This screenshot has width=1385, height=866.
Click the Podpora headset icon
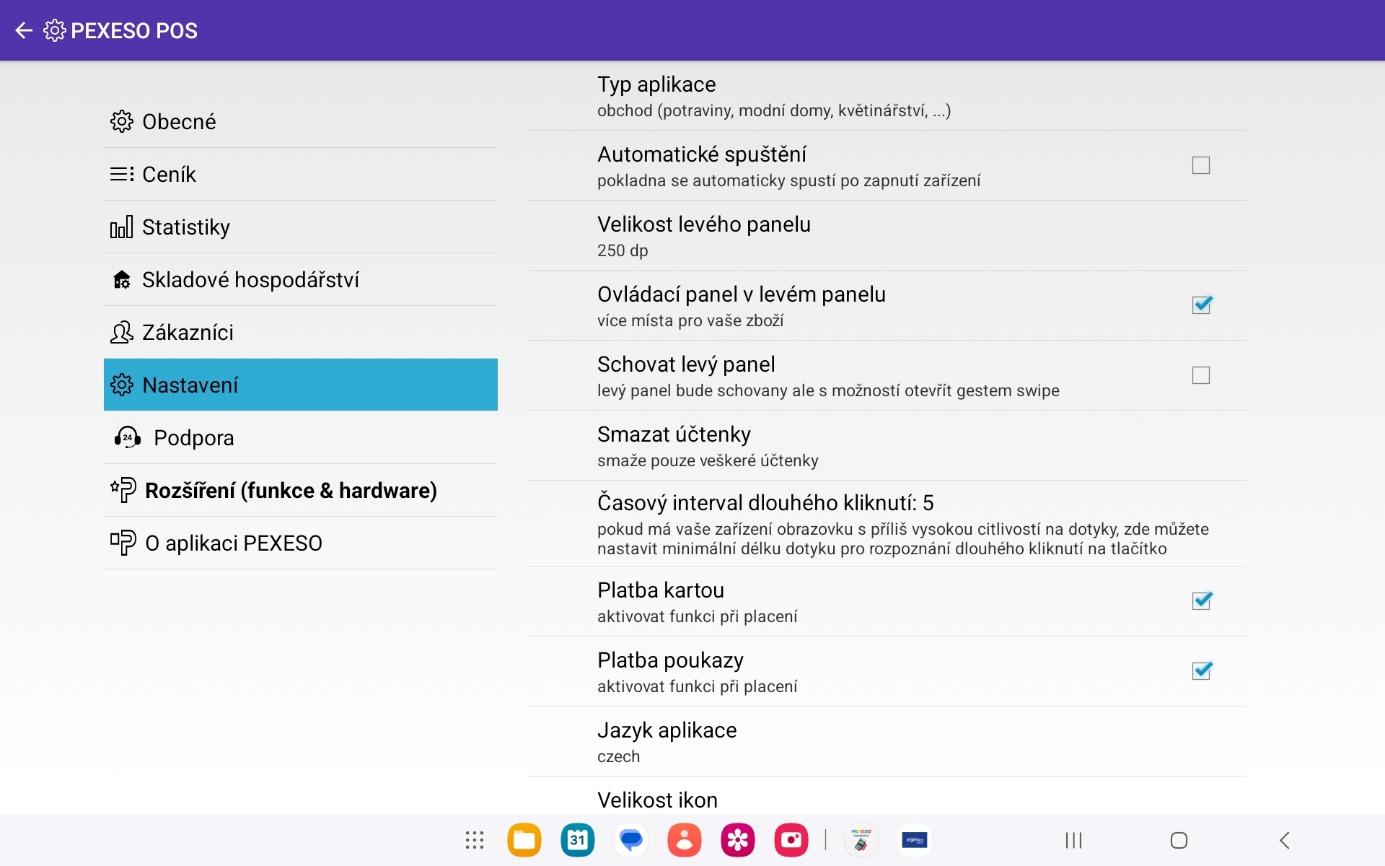(x=127, y=438)
